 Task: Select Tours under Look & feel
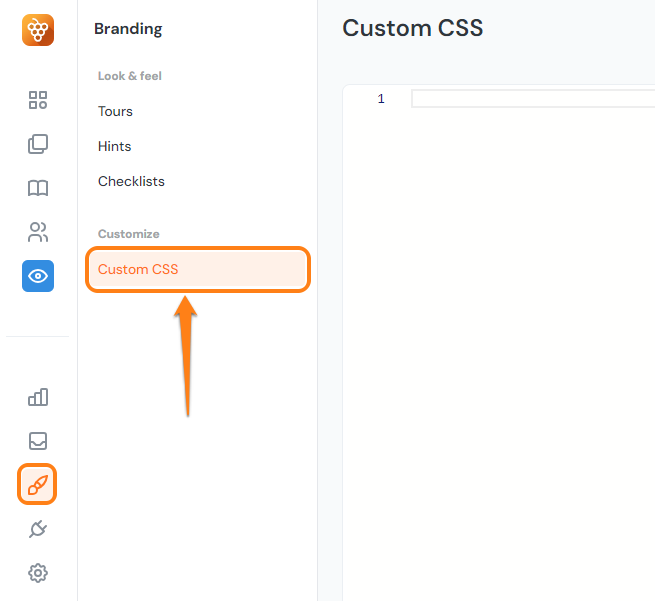point(115,111)
